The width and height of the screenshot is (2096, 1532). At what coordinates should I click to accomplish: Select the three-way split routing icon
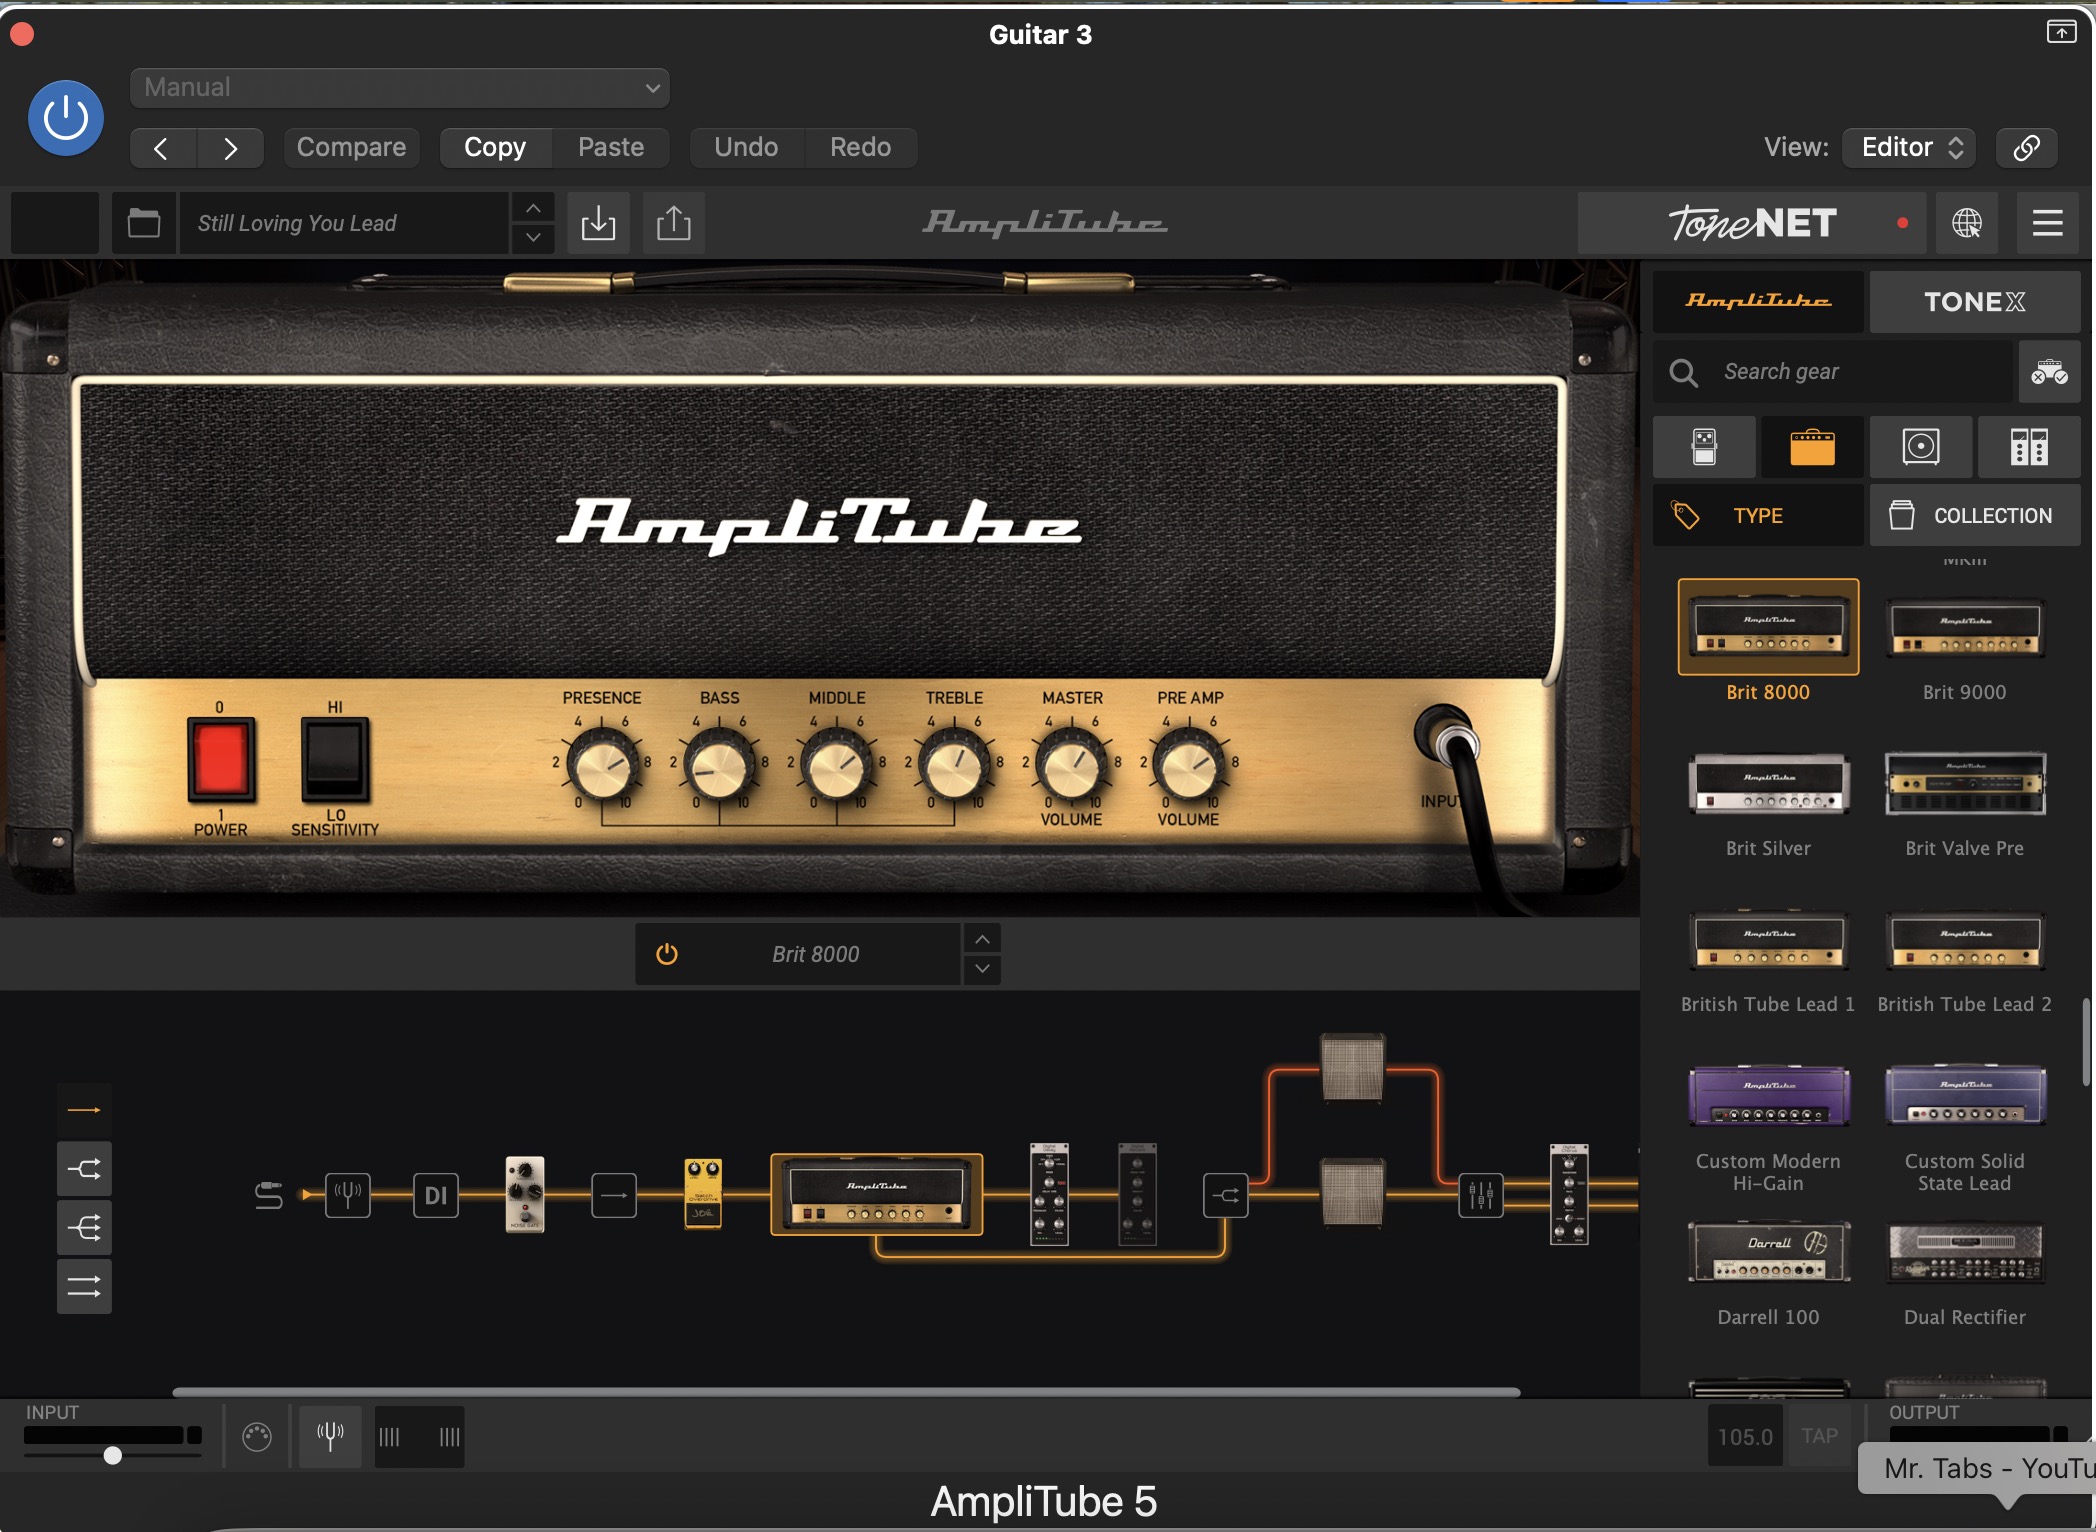pyautogui.click(x=84, y=1227)
